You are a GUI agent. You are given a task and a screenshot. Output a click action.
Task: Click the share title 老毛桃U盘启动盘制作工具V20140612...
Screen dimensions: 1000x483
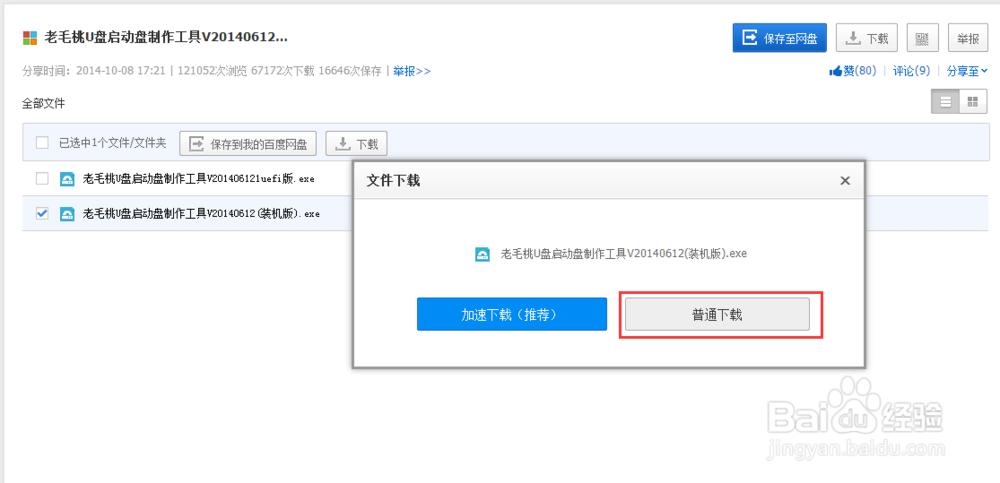[x=166, y=38]
